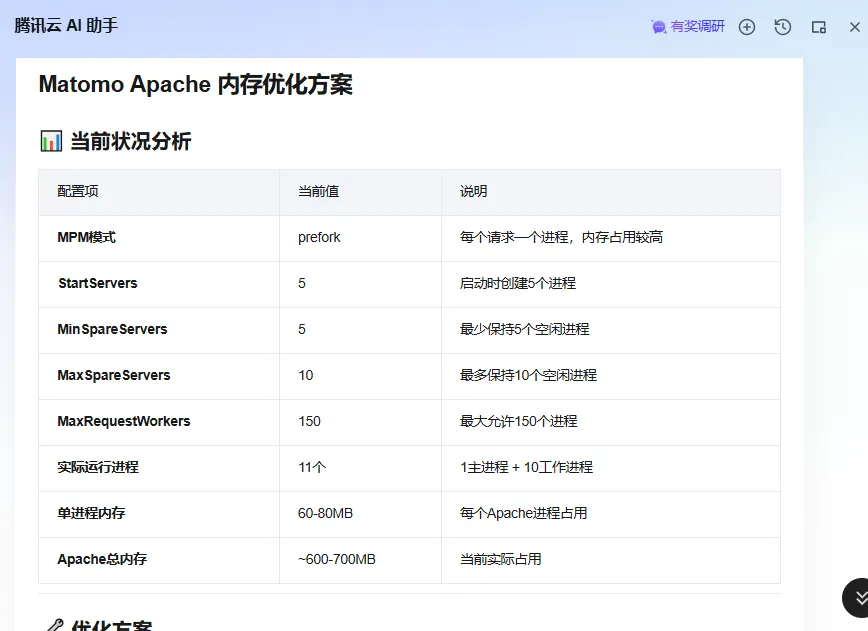Image resolution: width=868 pixels, height=631 pixels.
Task: Select the prefork value cell
Action: click(319, 237)
